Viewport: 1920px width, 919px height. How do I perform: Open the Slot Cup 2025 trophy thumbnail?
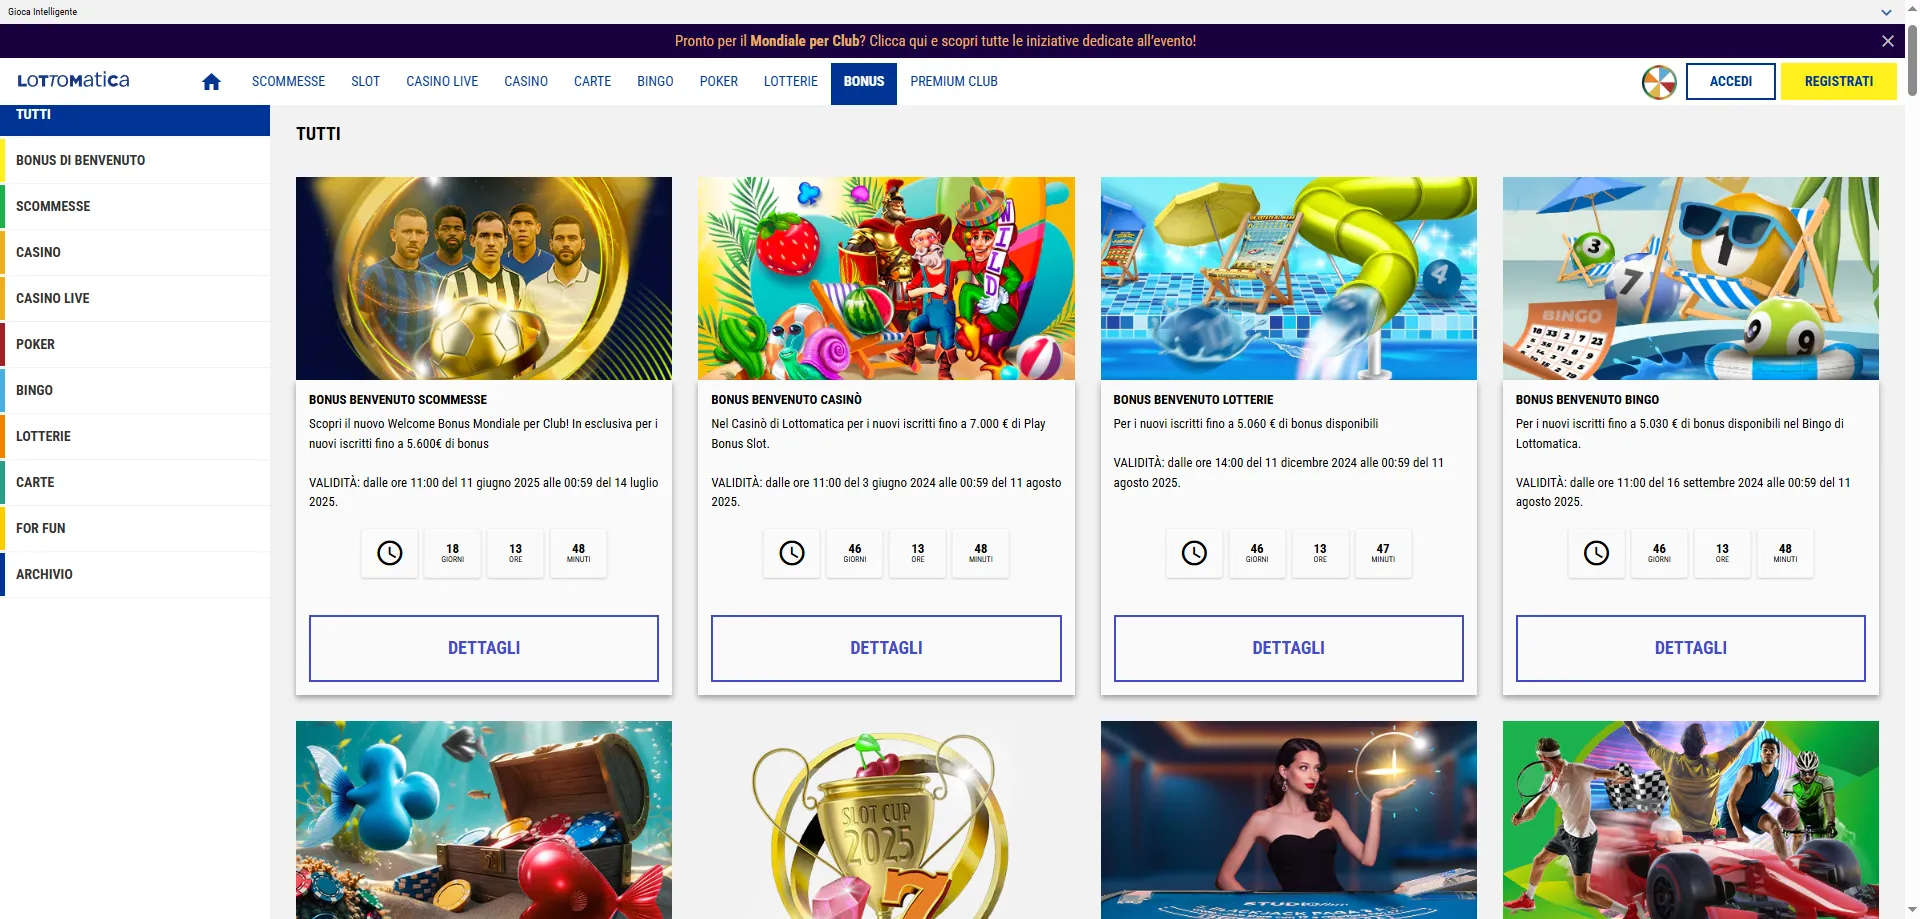tap(886, 820)
